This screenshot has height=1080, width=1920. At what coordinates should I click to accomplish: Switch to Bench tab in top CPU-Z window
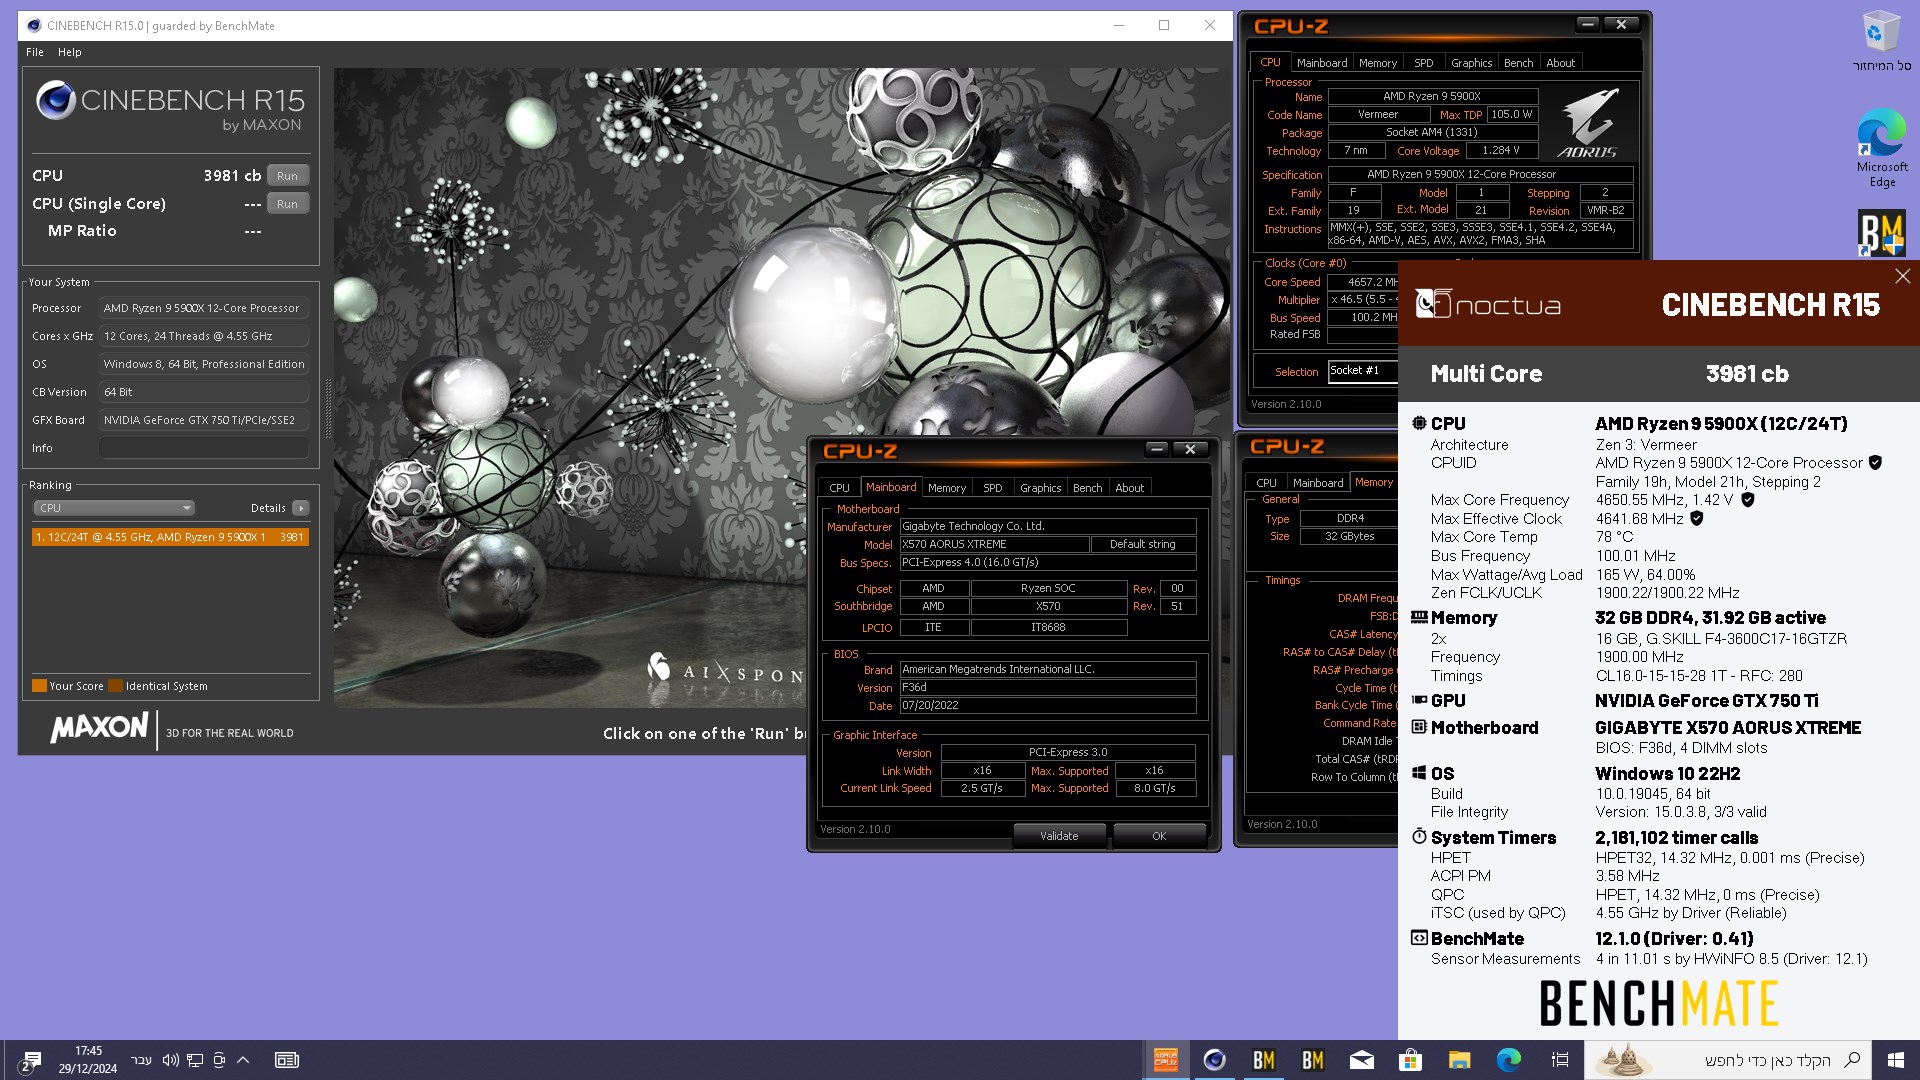[1518, 63]
